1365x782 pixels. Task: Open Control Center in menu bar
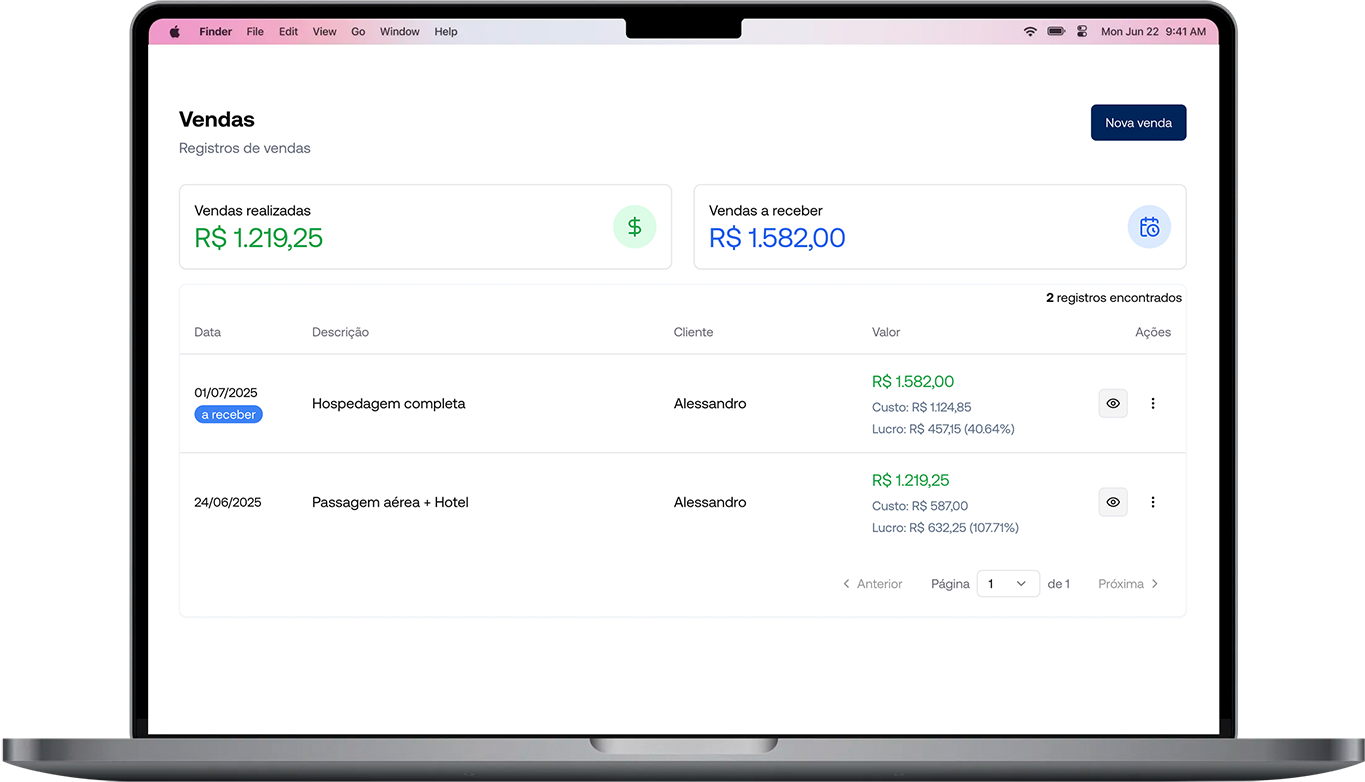tap(1082, 32)
